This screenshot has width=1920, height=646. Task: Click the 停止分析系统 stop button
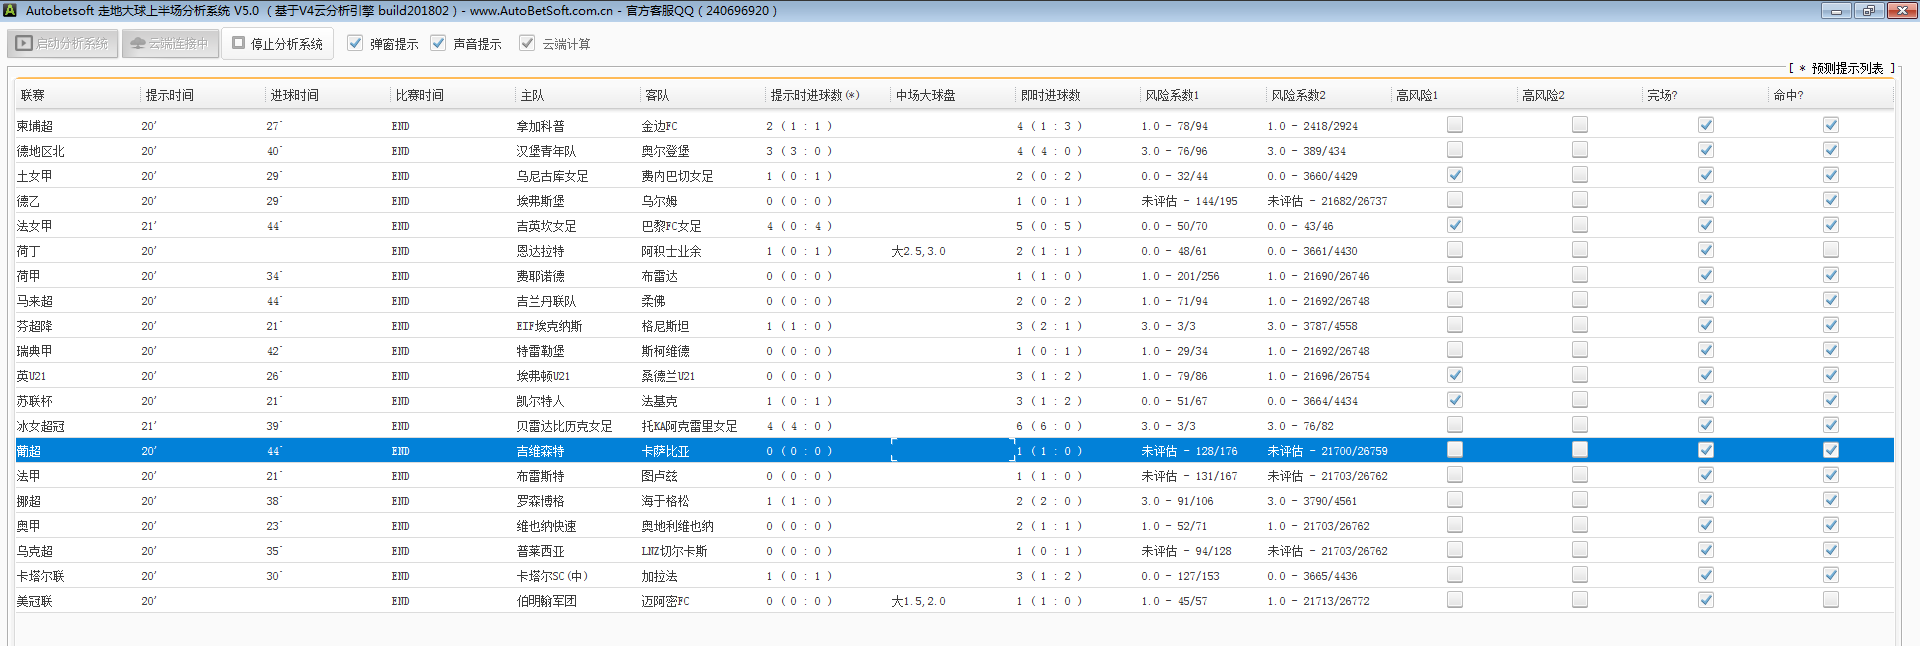coord(277,44)
